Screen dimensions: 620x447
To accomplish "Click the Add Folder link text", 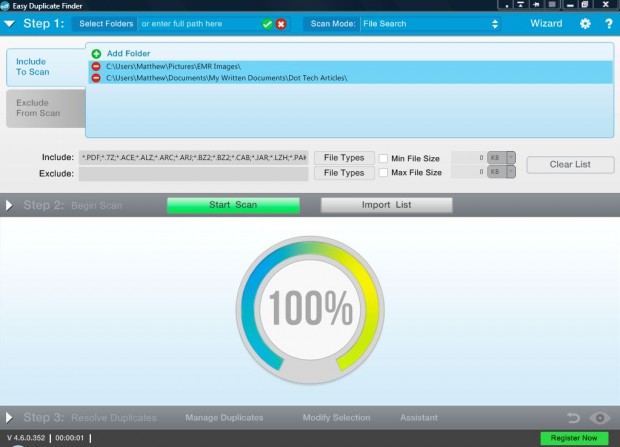I will [x=129, y=53].
